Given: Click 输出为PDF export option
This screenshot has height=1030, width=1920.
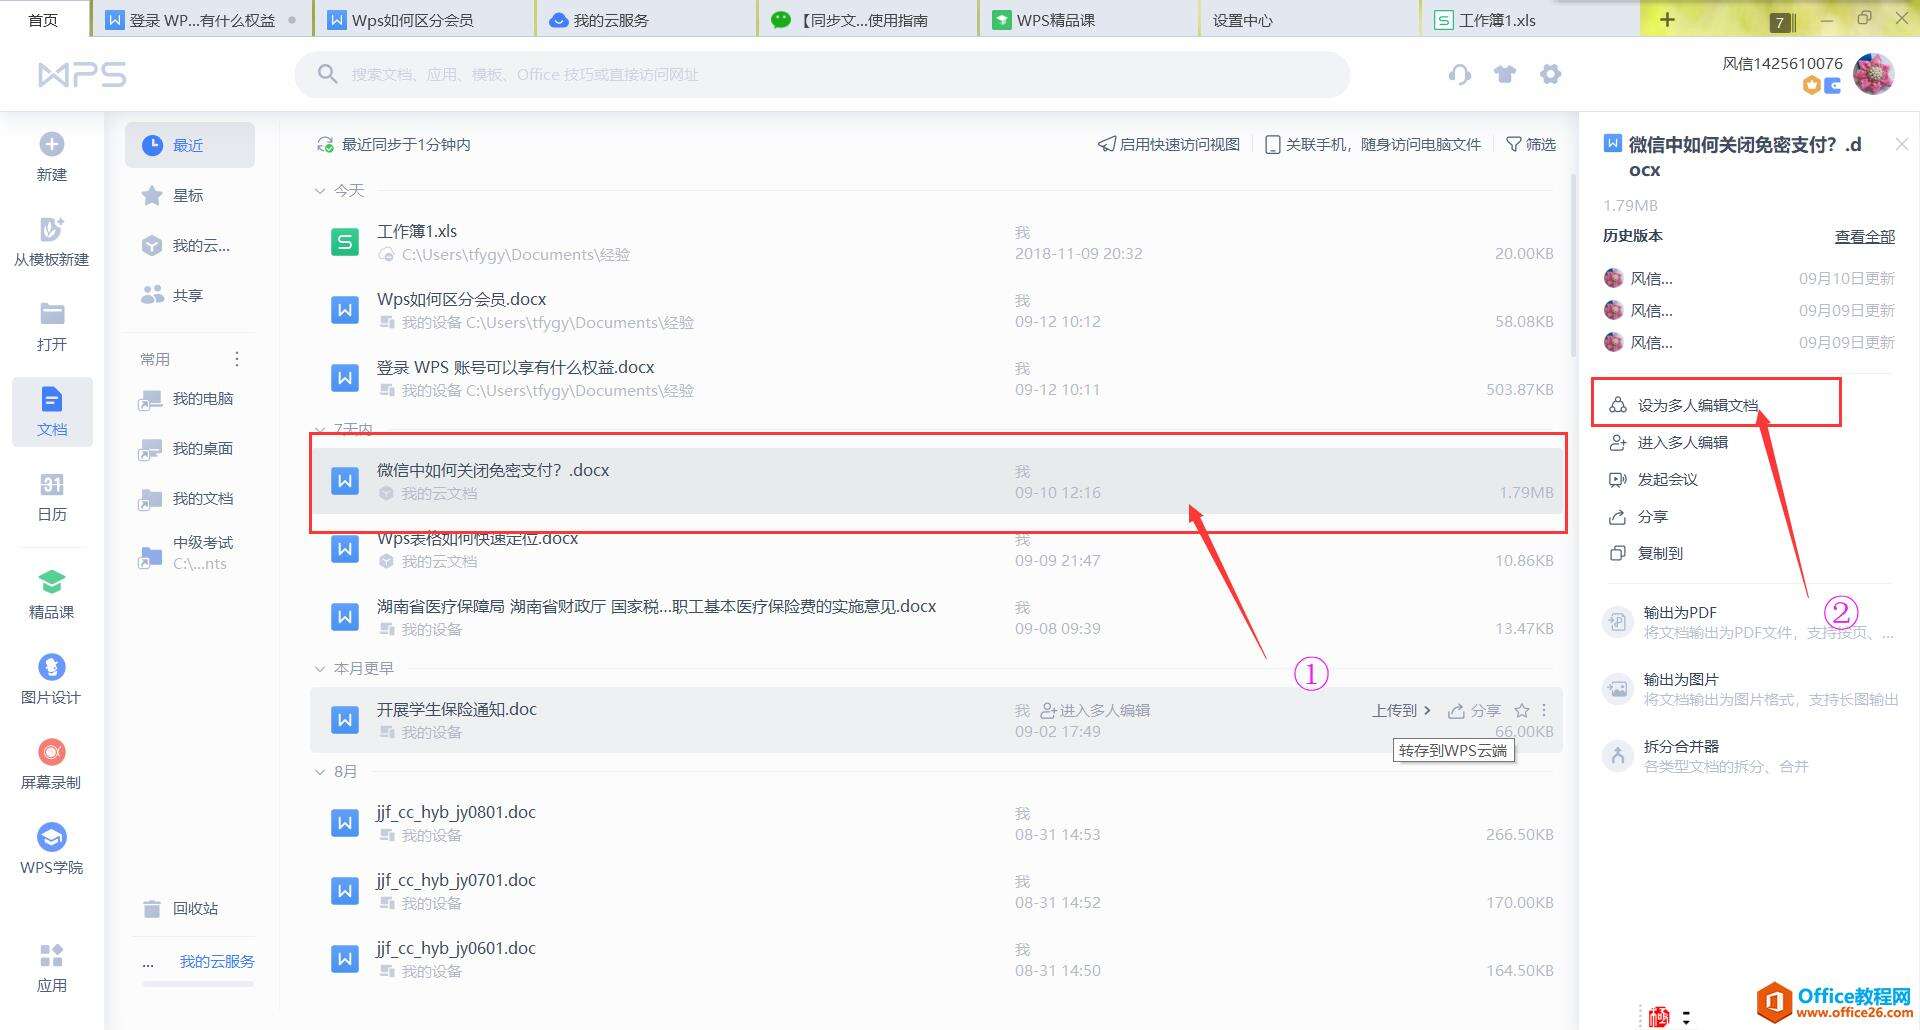Looking at the screenshot, I should pyautogui.click(x=1748, y=622).
